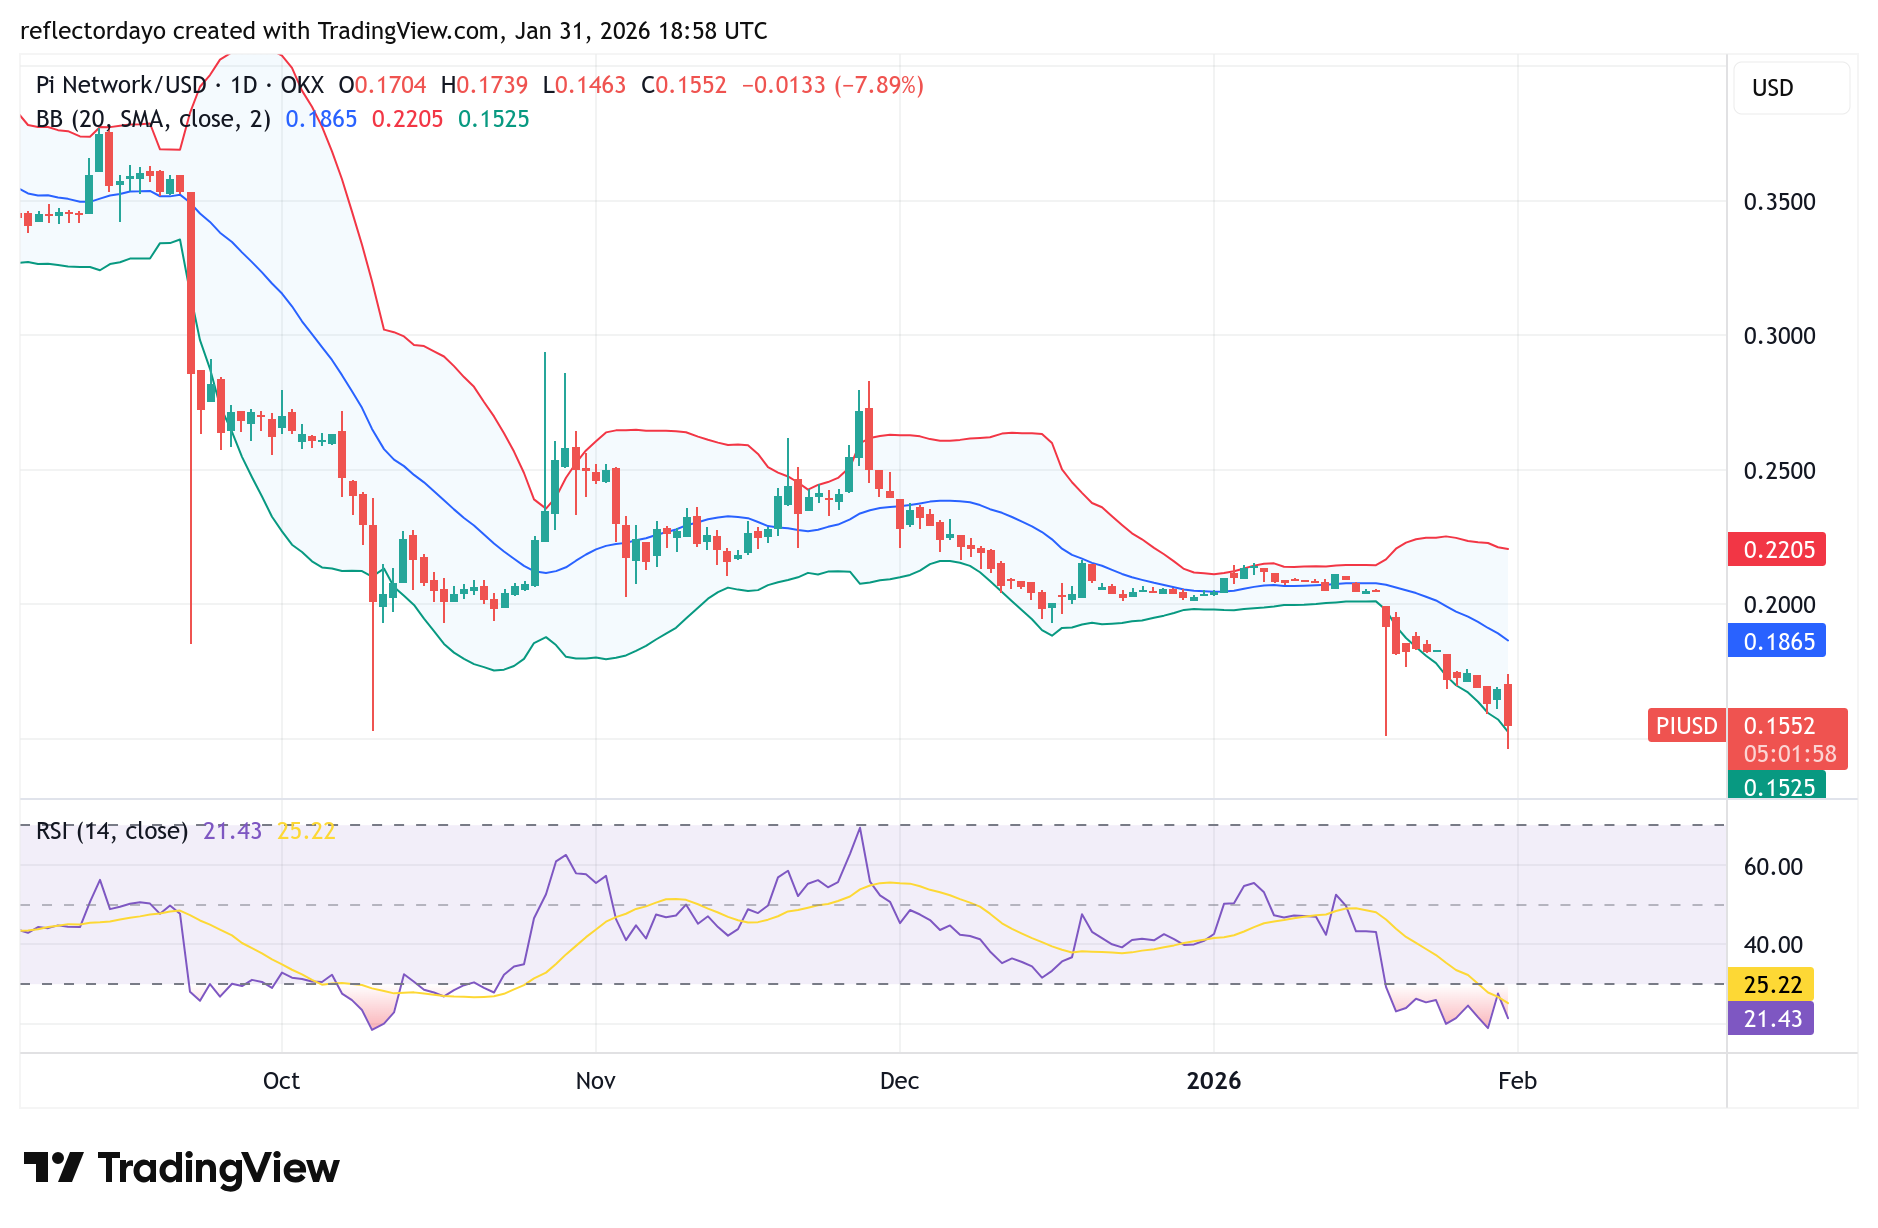Image resolution: width=1878 pixels, height=1228 pixels.
Task: Click the 0.3500 price axis label
Action: click(1779, 202)
